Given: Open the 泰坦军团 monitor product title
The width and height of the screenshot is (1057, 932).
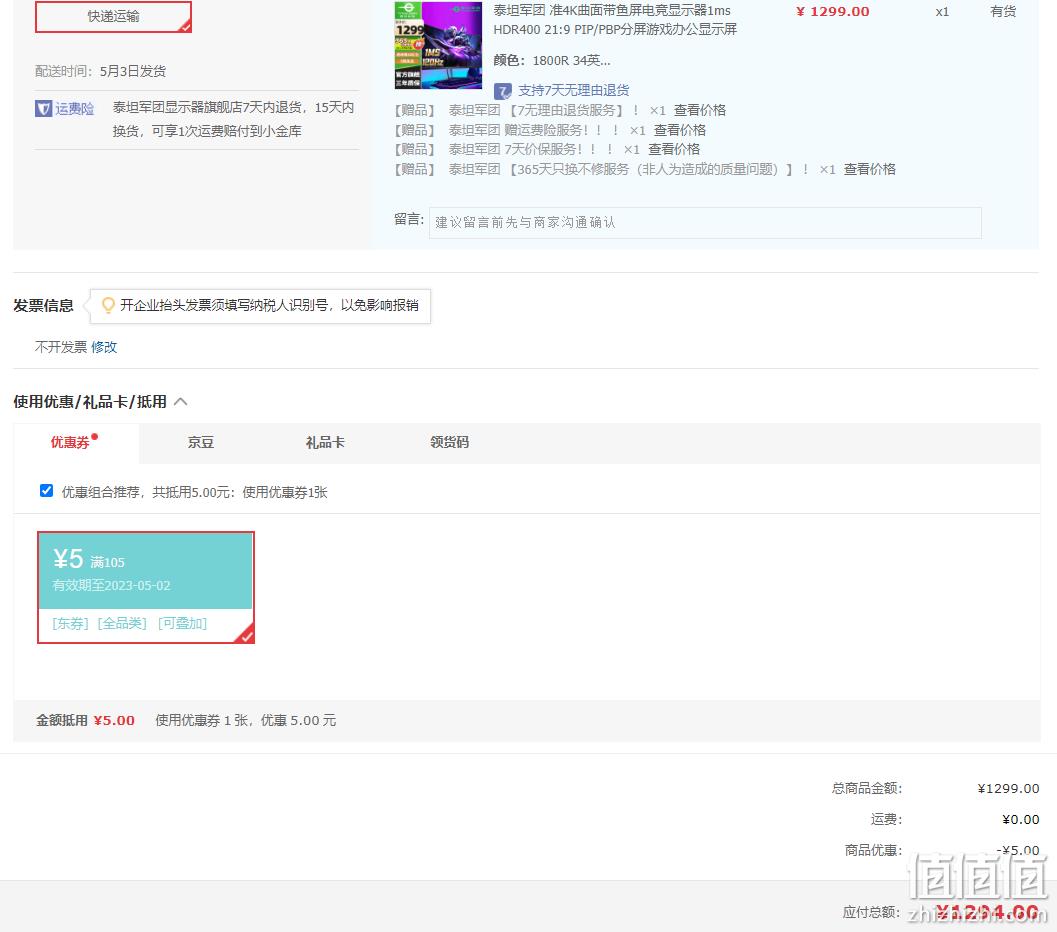Looking at the screenshot, I should pos(615,20).
